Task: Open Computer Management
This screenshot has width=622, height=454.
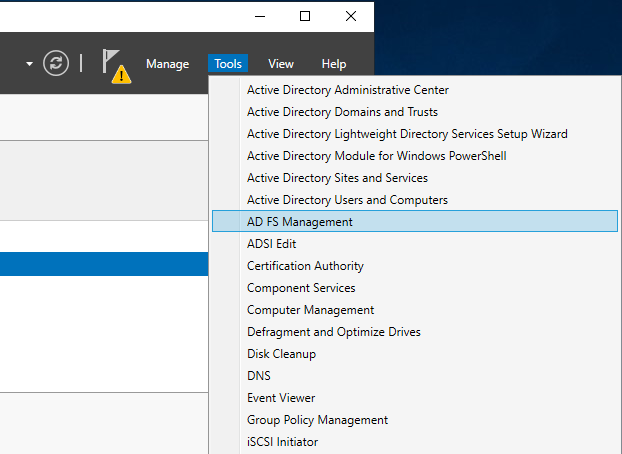Action: pyautogui.click(x=310, y=310)
